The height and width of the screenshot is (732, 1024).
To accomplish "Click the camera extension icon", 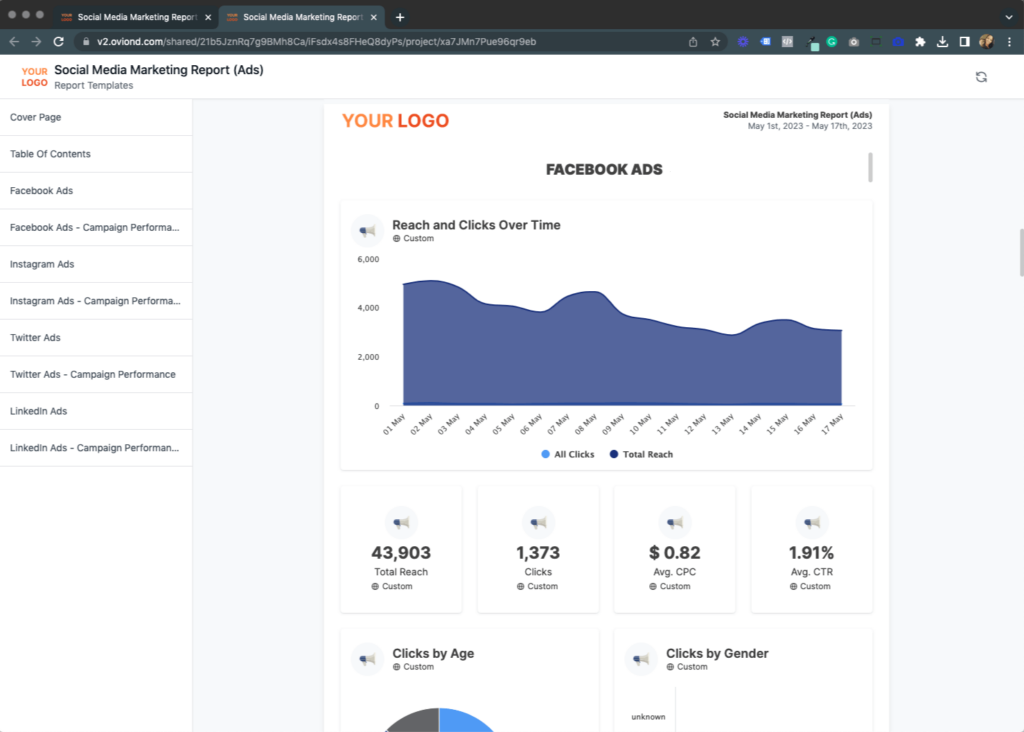I will [x=854, y=42].
